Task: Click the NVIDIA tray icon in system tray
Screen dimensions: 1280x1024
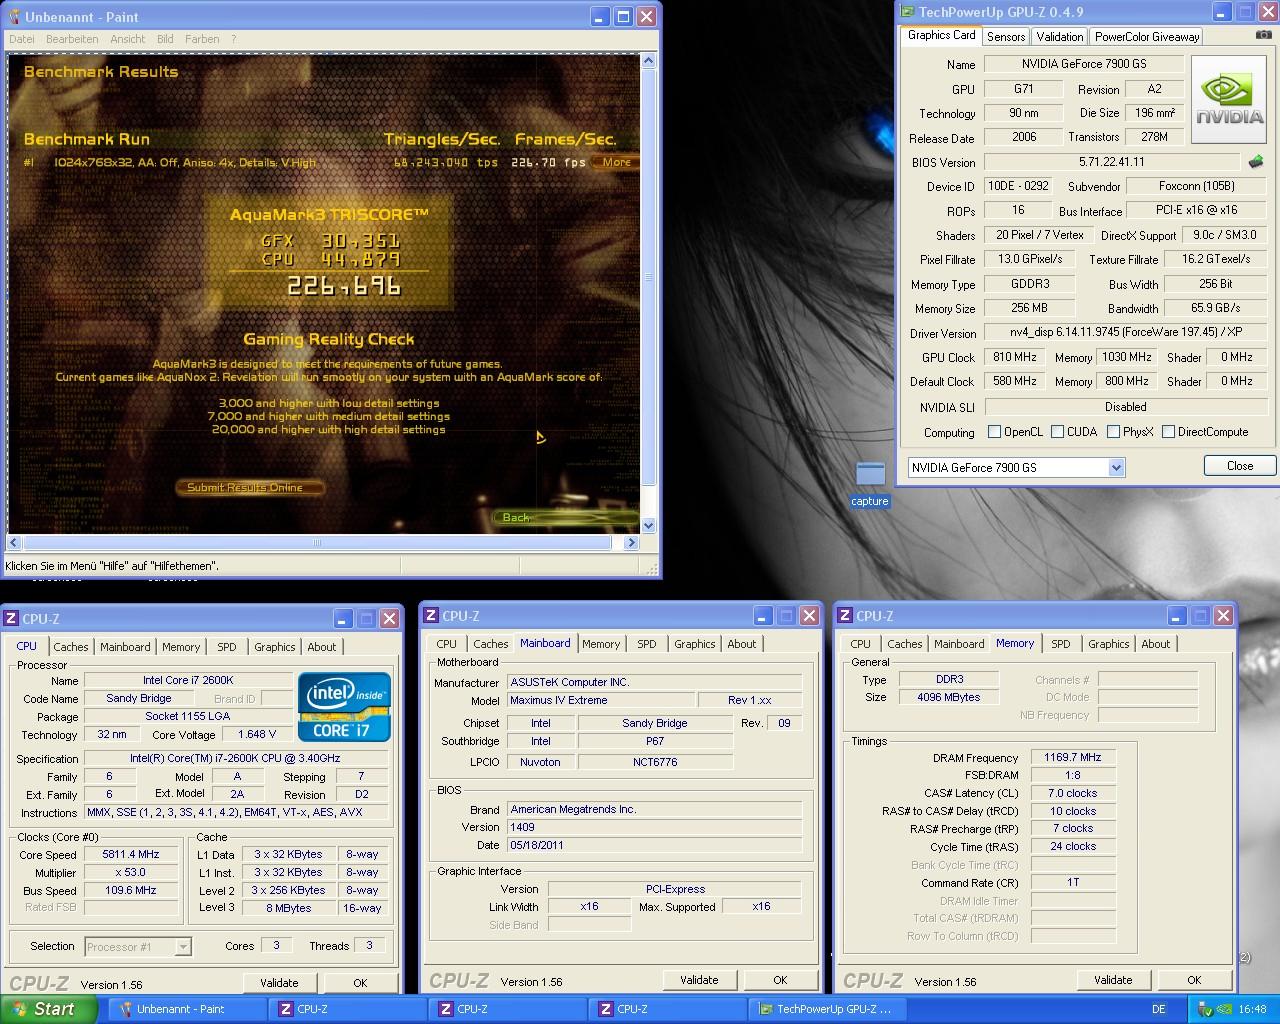Action: click(x=1226, y=1009)
